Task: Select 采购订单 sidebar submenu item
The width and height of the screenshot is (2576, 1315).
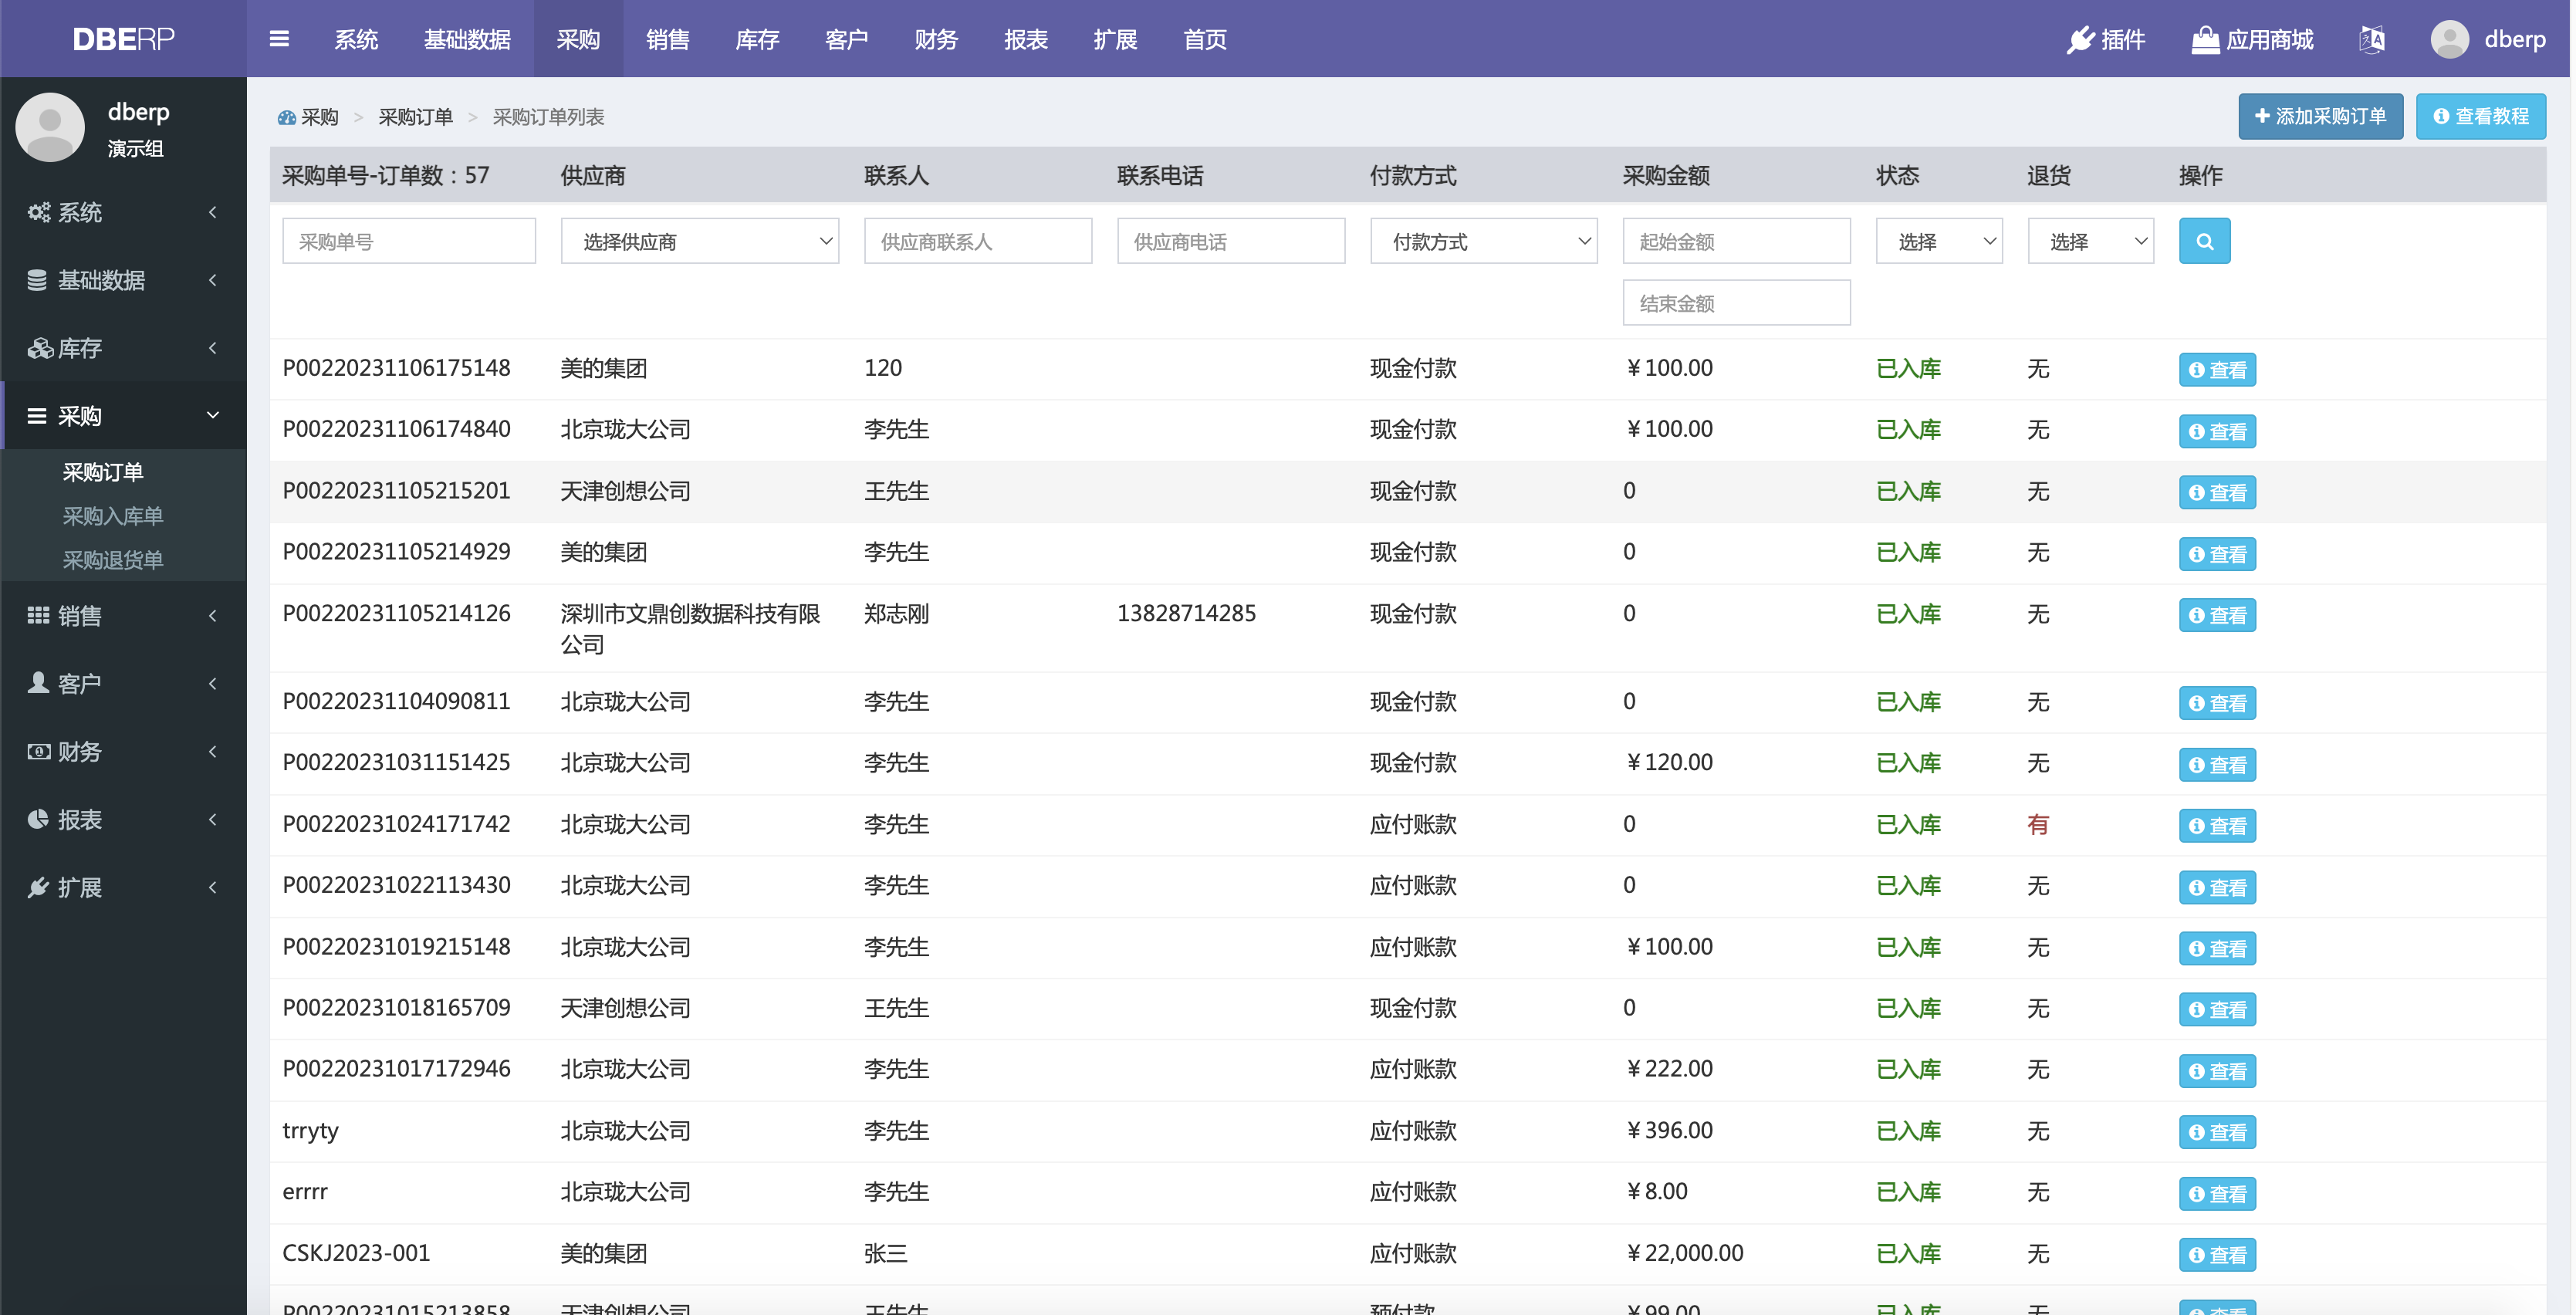Action: click(103, 472)
